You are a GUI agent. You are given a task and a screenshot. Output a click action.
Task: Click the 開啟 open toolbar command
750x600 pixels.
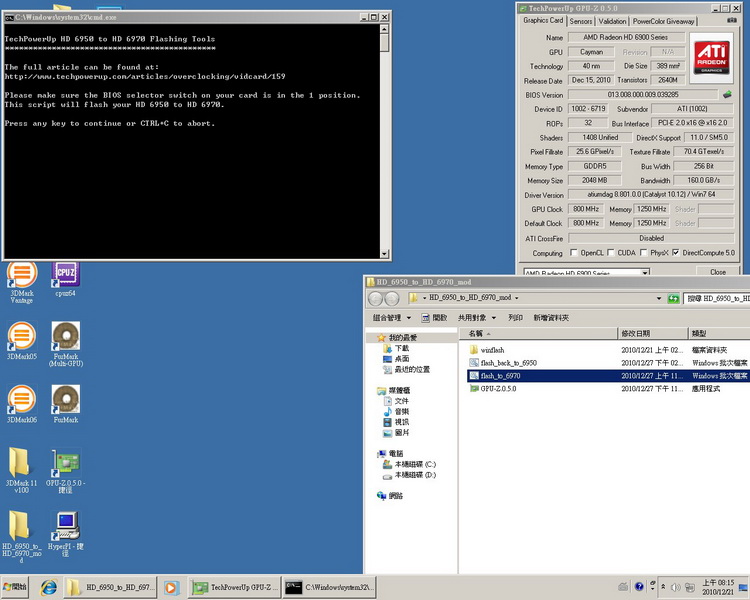point(434,318)
